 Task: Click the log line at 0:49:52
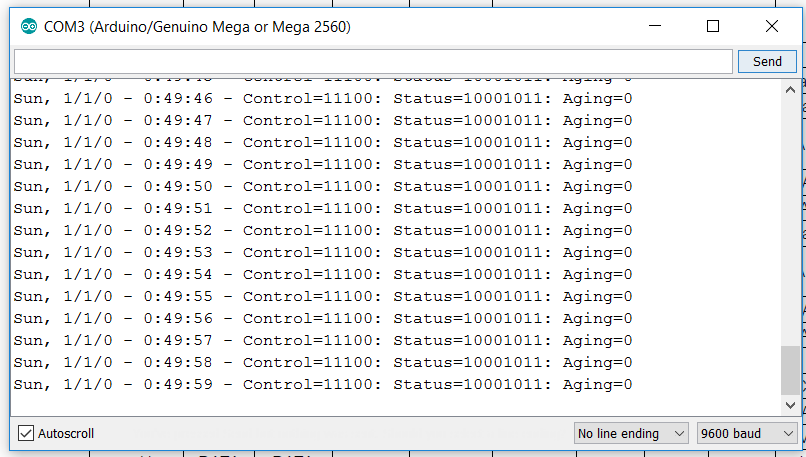(x=323, y=231)
